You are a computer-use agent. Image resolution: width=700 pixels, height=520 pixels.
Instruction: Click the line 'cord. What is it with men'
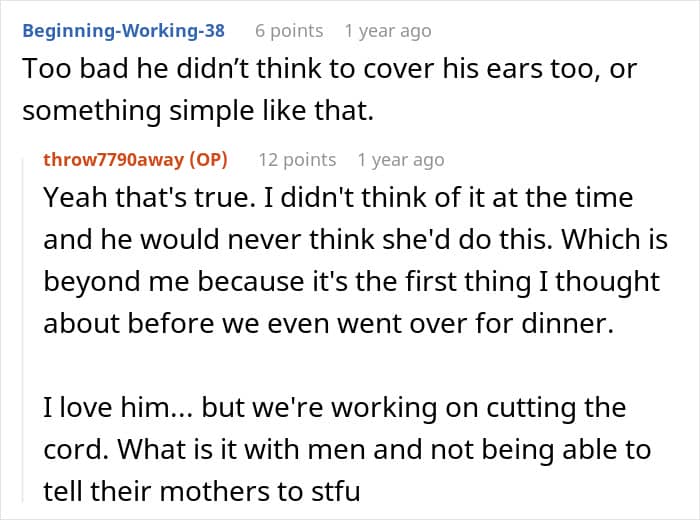click(x=347, y=449)
